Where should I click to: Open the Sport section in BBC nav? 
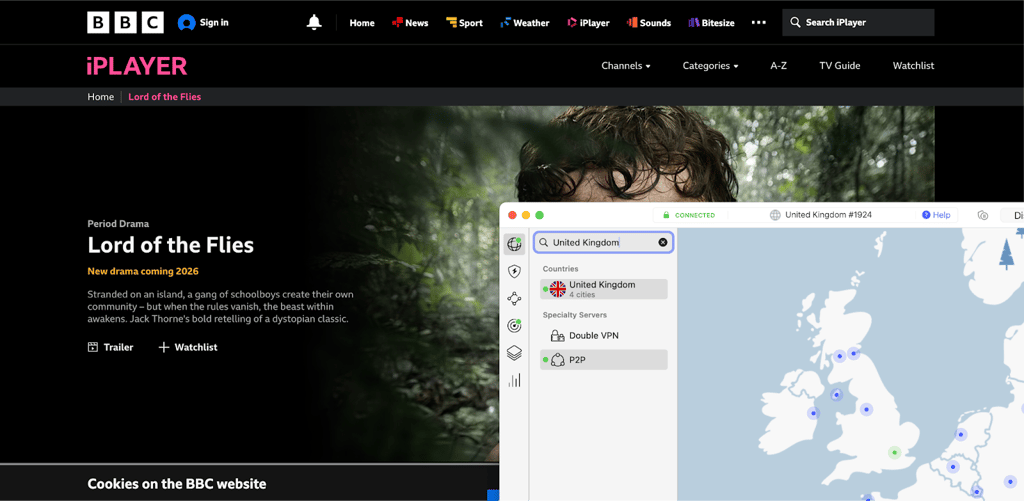[464, 23]
